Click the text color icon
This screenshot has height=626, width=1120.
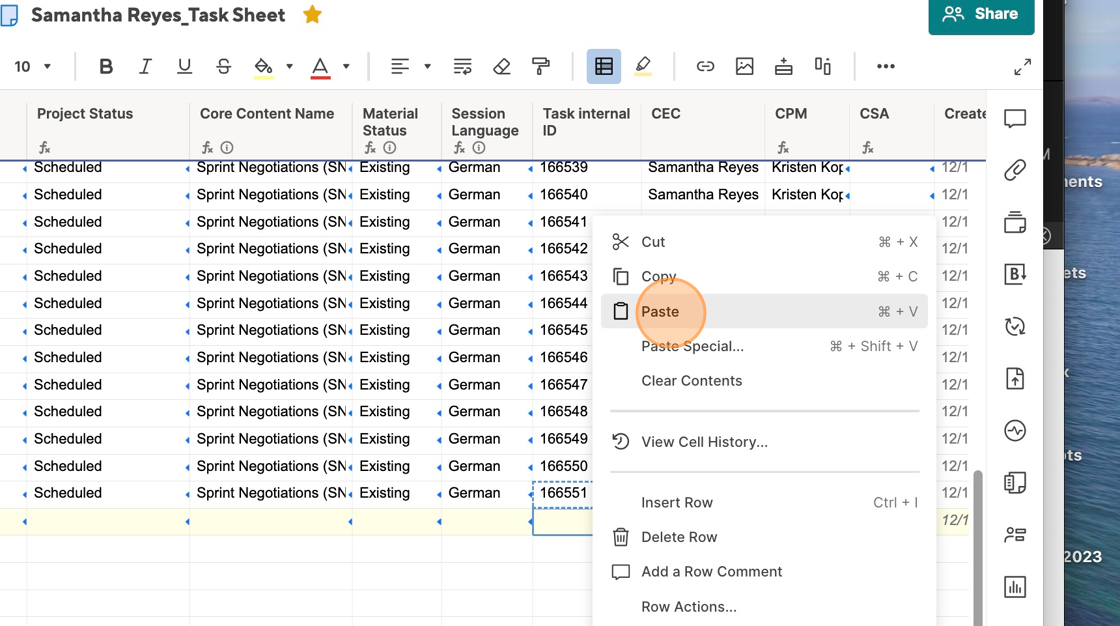point(320,66)
